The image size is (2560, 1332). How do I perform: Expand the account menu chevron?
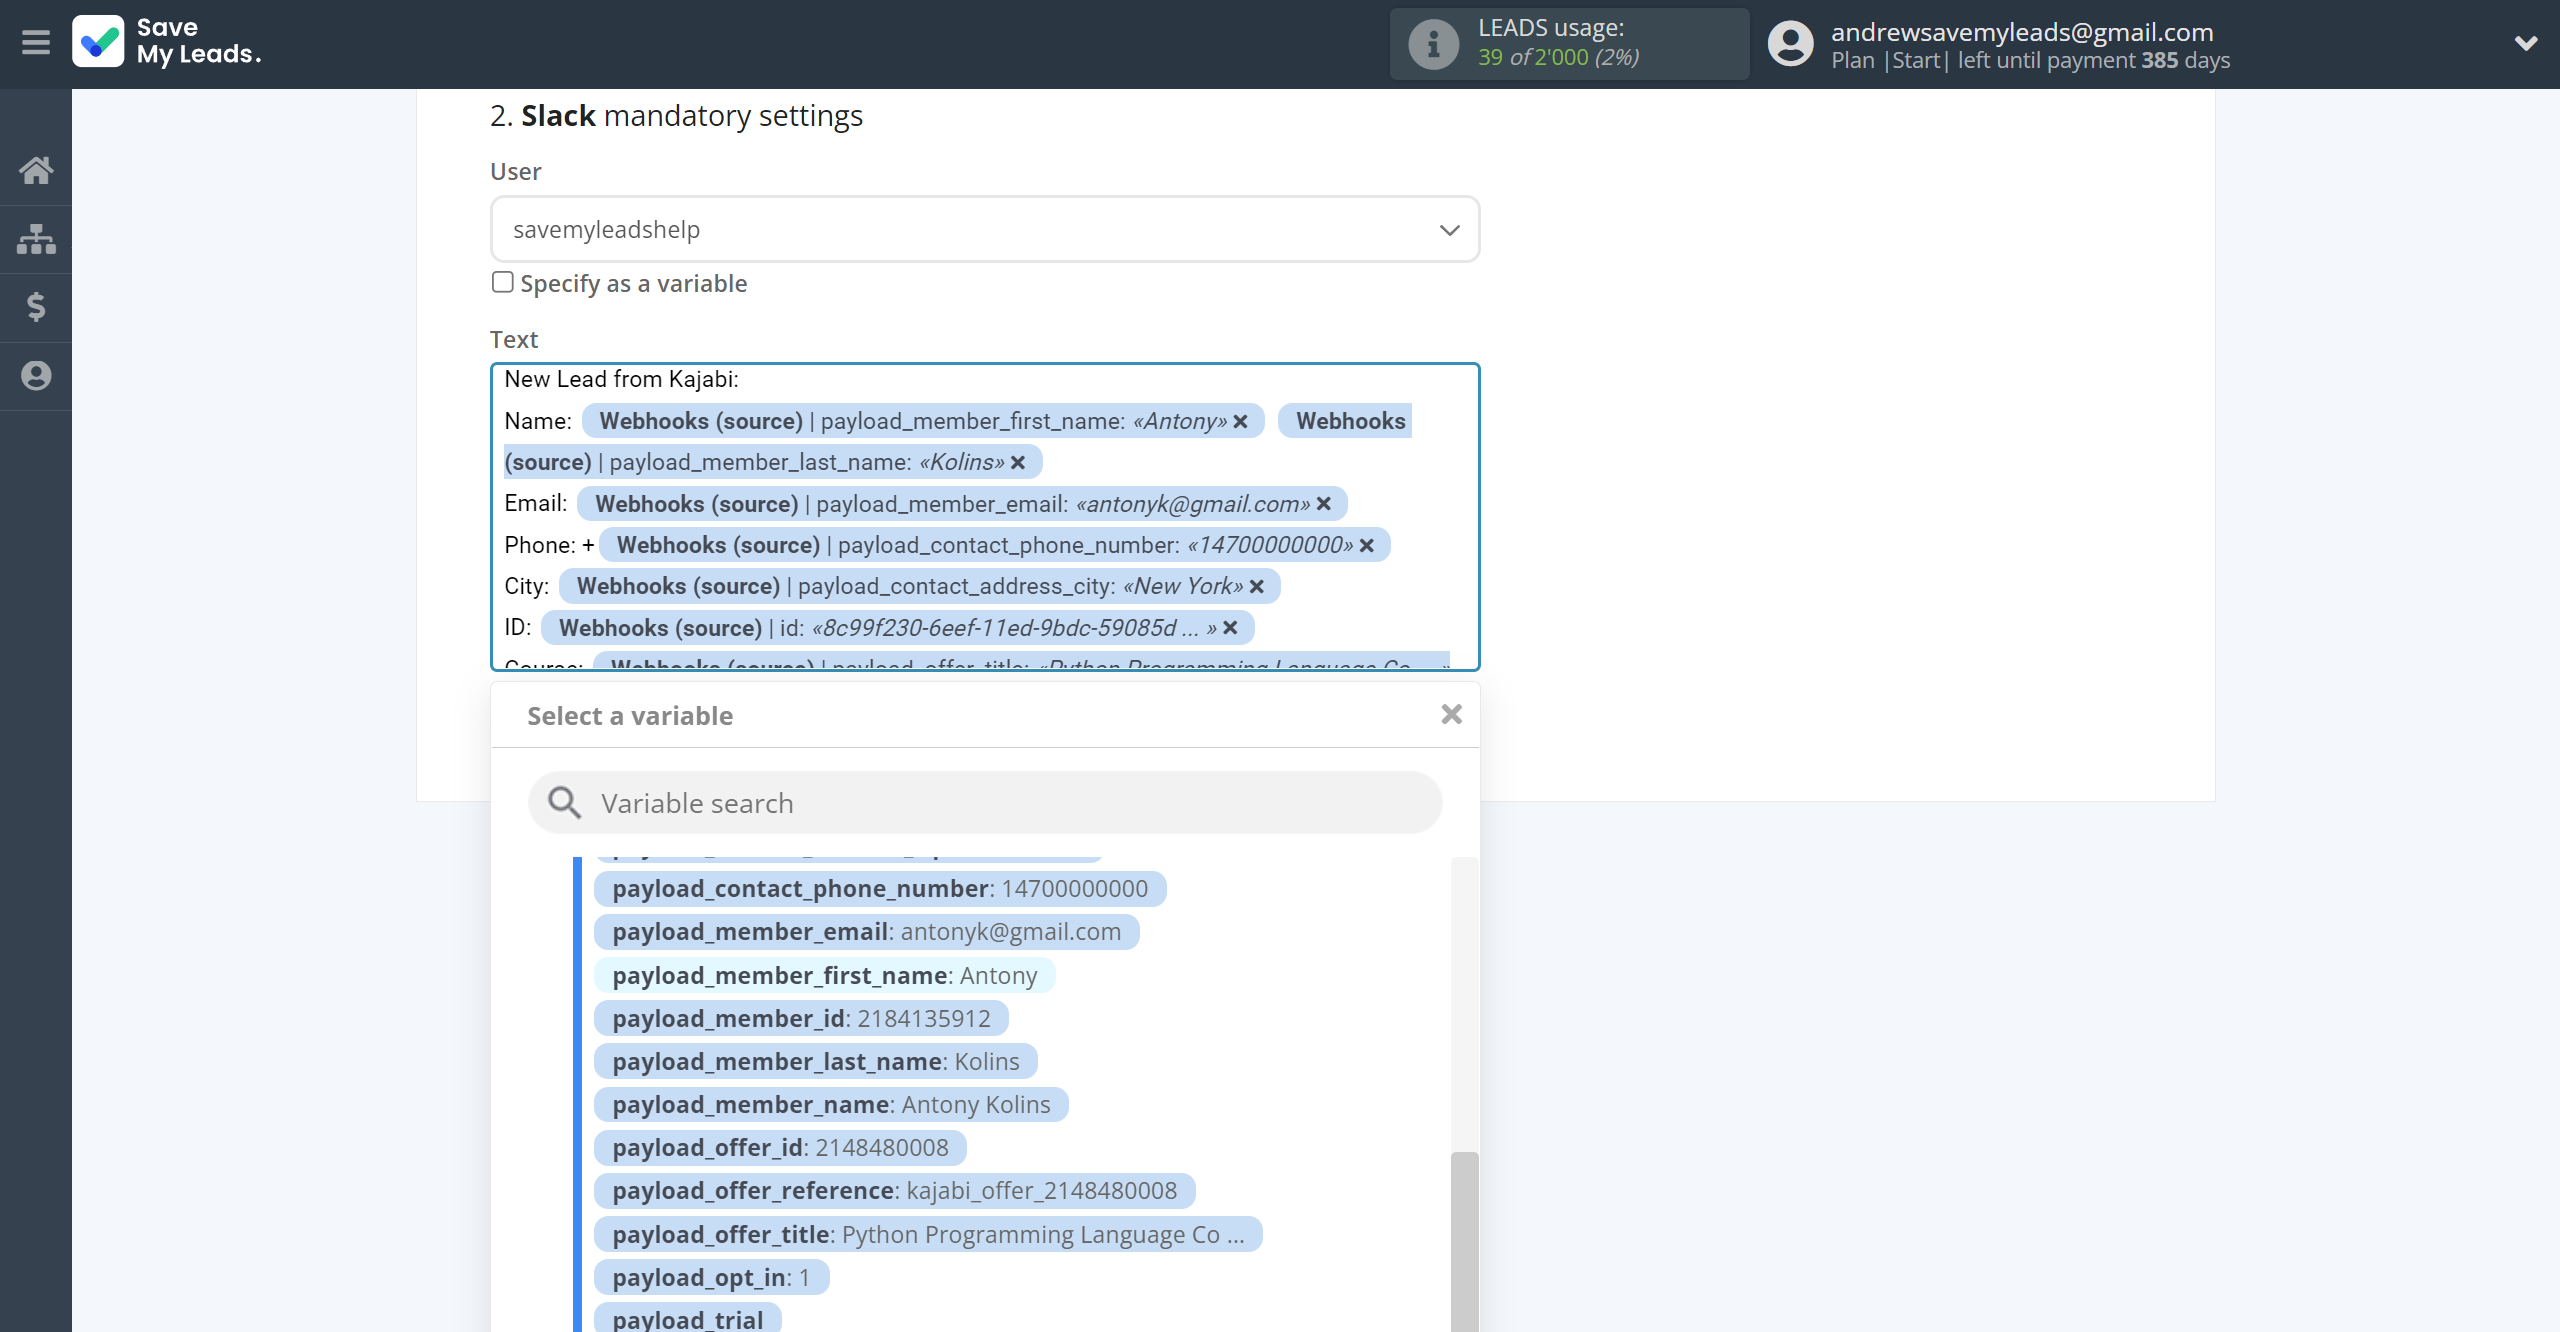[x=2526, y=43]
